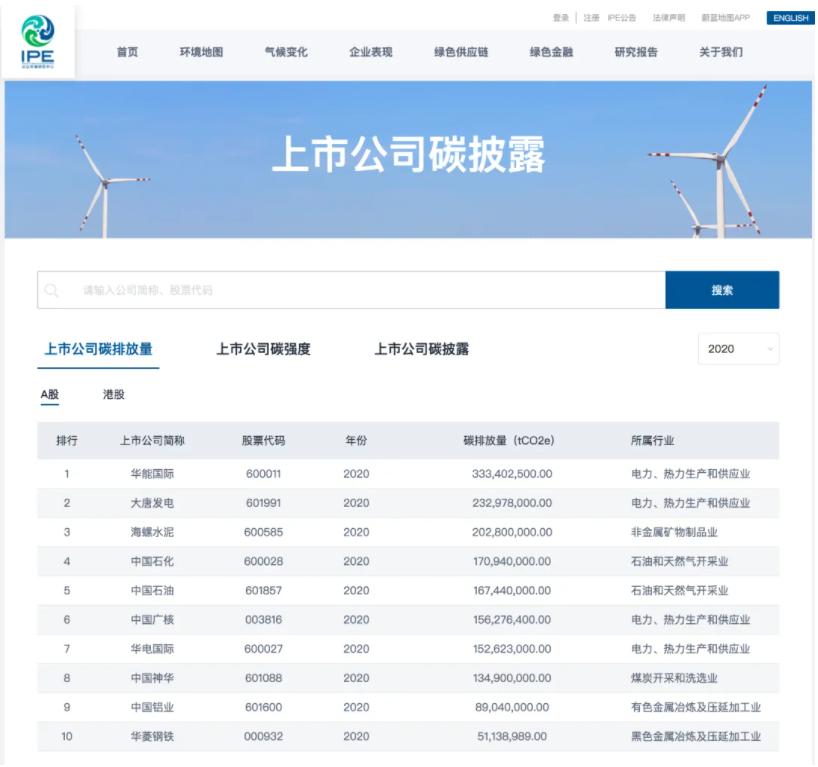Click emission value 202,800,000.00
Image resolution: width=818 pixels, height=767 pixels.
(512, 532)
